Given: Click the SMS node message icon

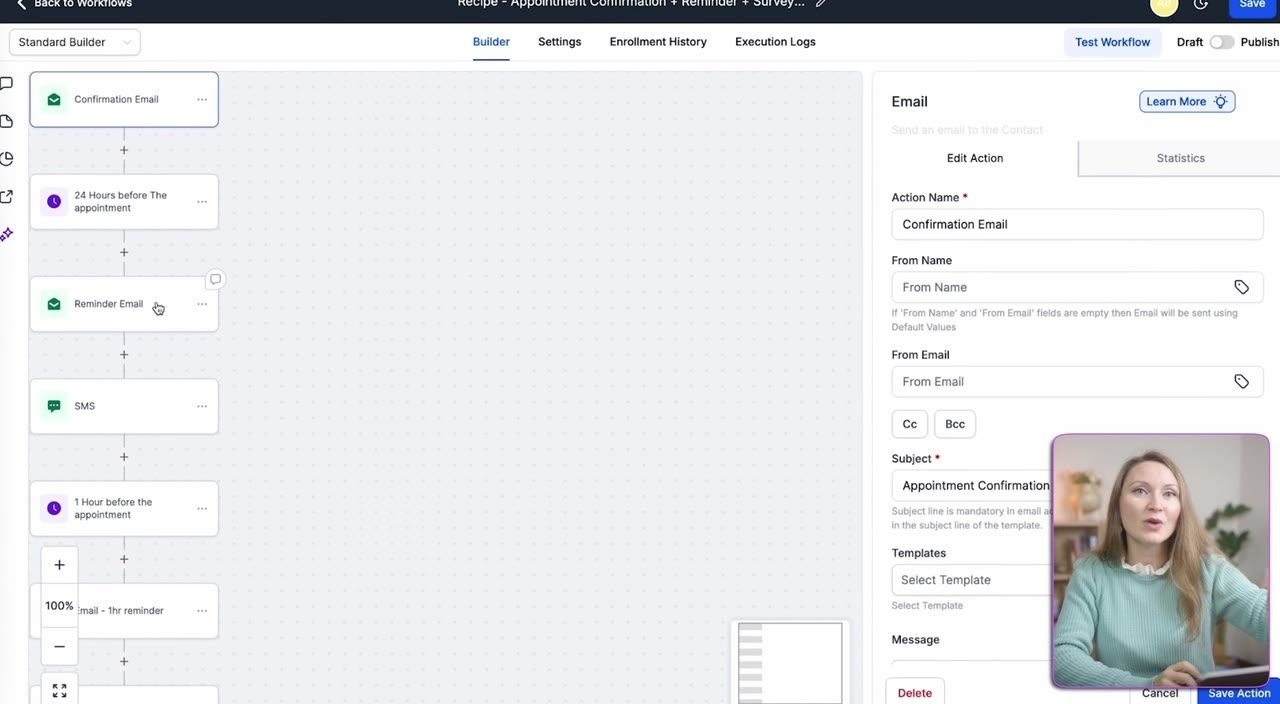Looking at the screenshot, I should 54,406.
